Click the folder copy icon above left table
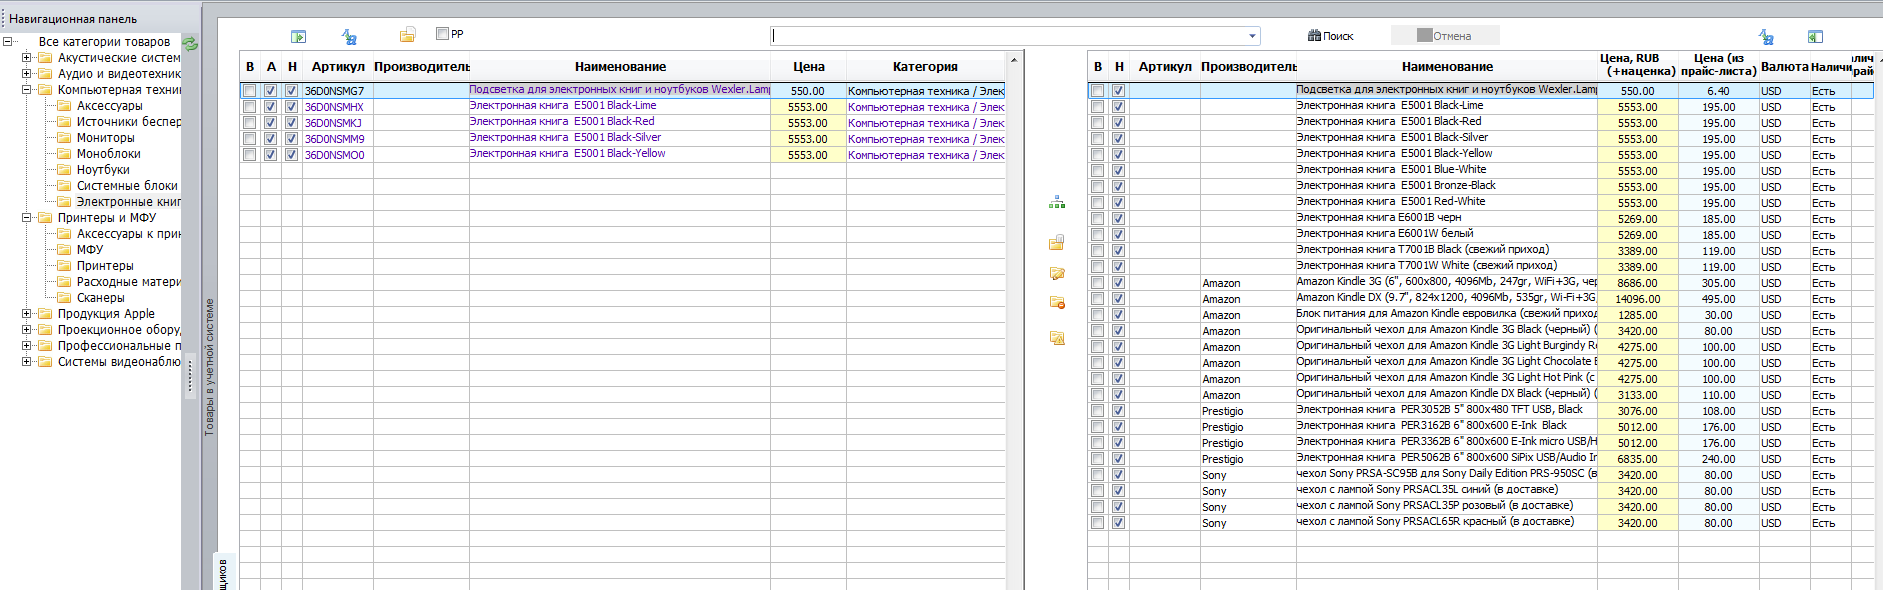1883x590 pixels. (x=407, y=36)
